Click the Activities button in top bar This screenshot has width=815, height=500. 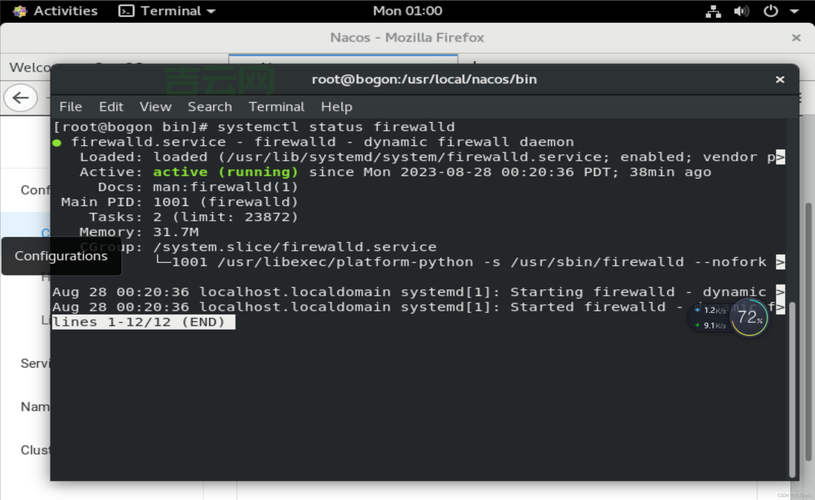[55, 11]
